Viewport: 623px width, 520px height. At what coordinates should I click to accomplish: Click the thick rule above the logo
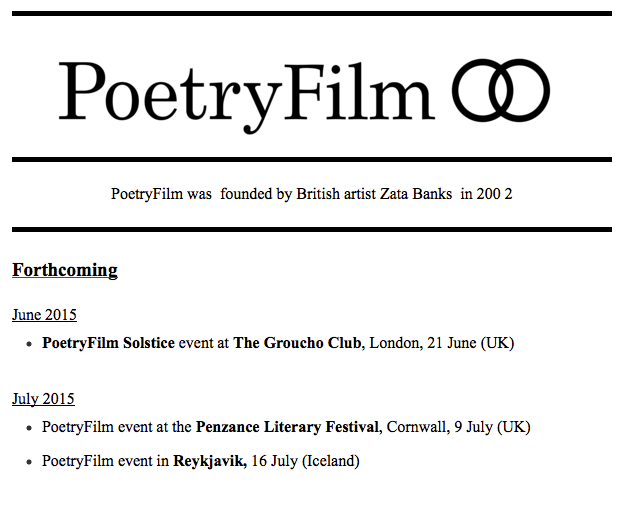click(311, 14)
